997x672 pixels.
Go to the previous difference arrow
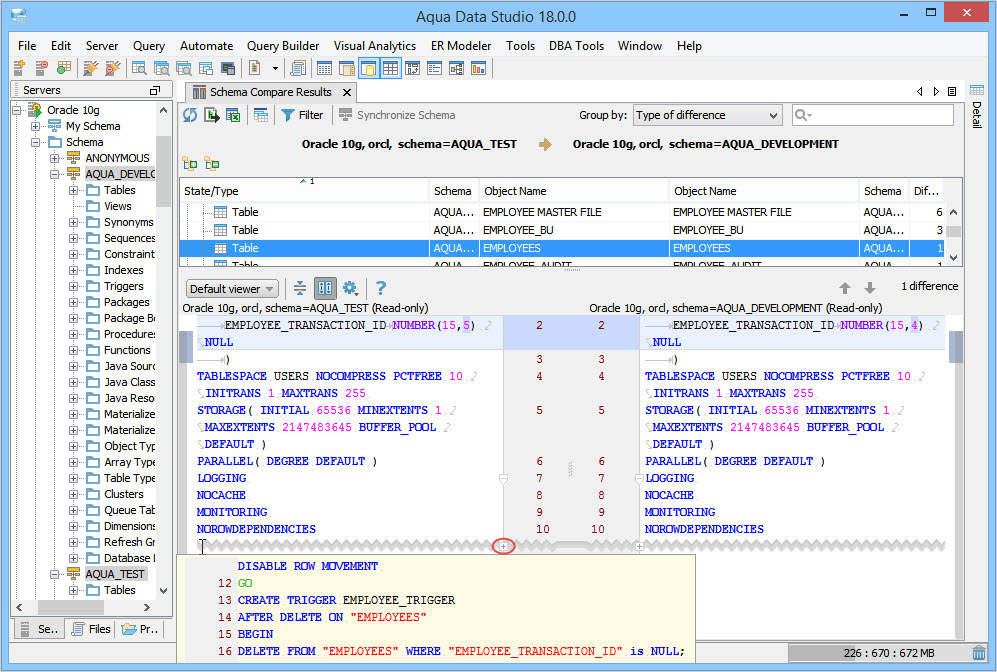coord(845,288)
